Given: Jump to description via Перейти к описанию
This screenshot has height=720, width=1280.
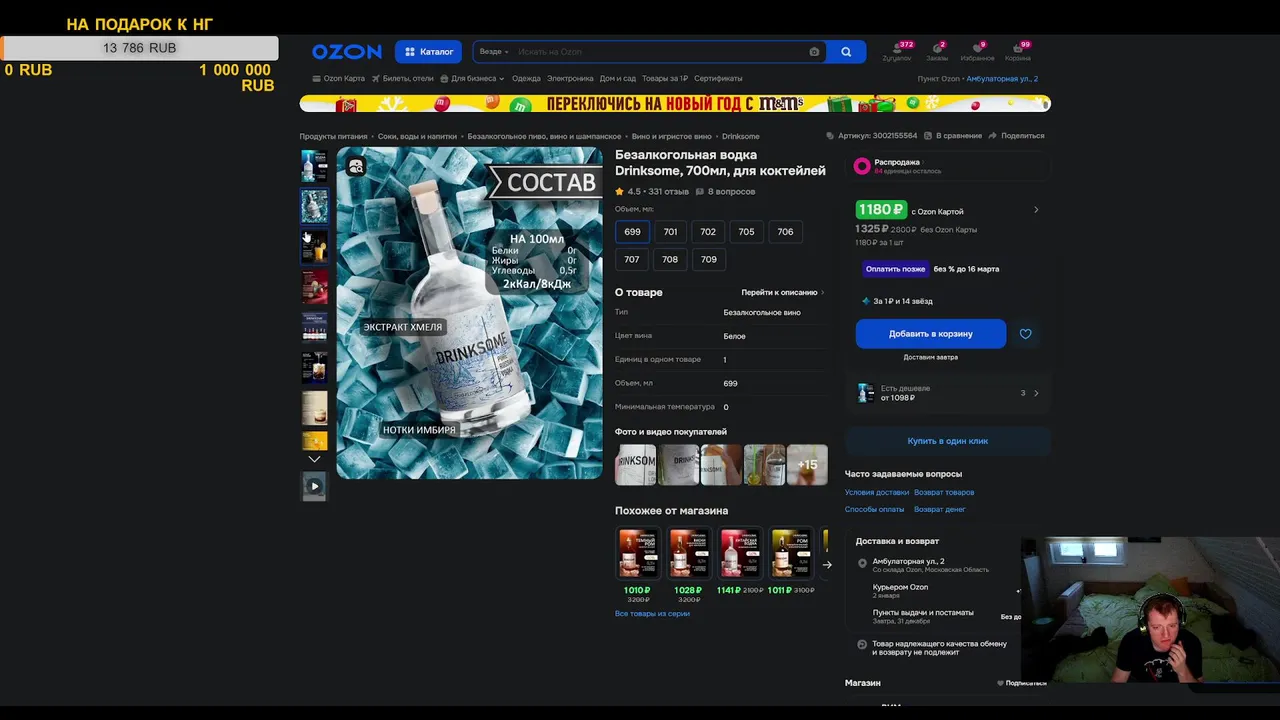Looking at the screenshot, I should tap(782, 293).
